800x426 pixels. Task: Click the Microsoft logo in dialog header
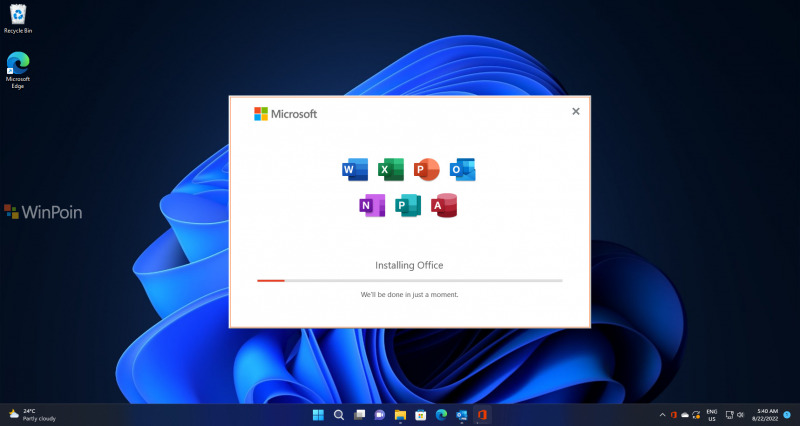[x=286, y=114]
